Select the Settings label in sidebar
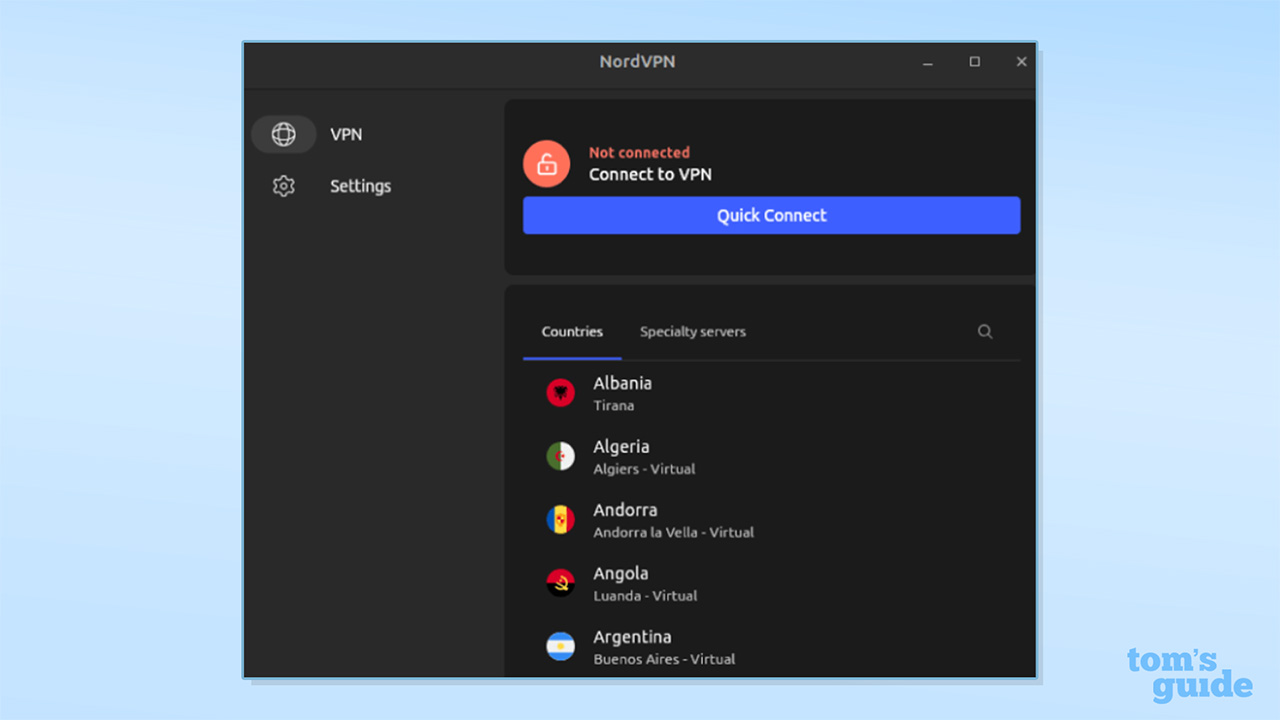 pyautogui.click(x=360, y=186)
